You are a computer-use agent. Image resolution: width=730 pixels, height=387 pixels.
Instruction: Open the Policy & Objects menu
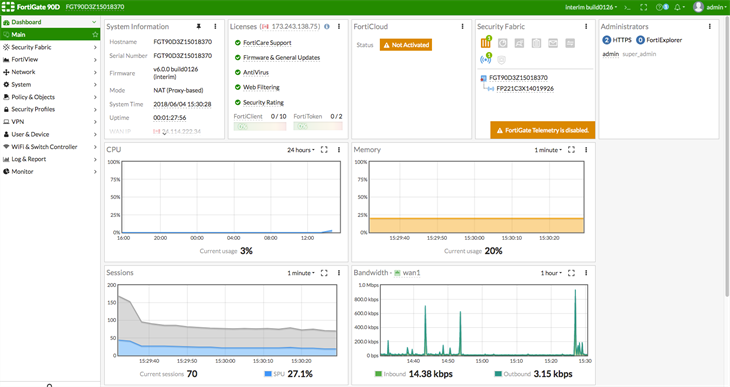pos(50,97)
